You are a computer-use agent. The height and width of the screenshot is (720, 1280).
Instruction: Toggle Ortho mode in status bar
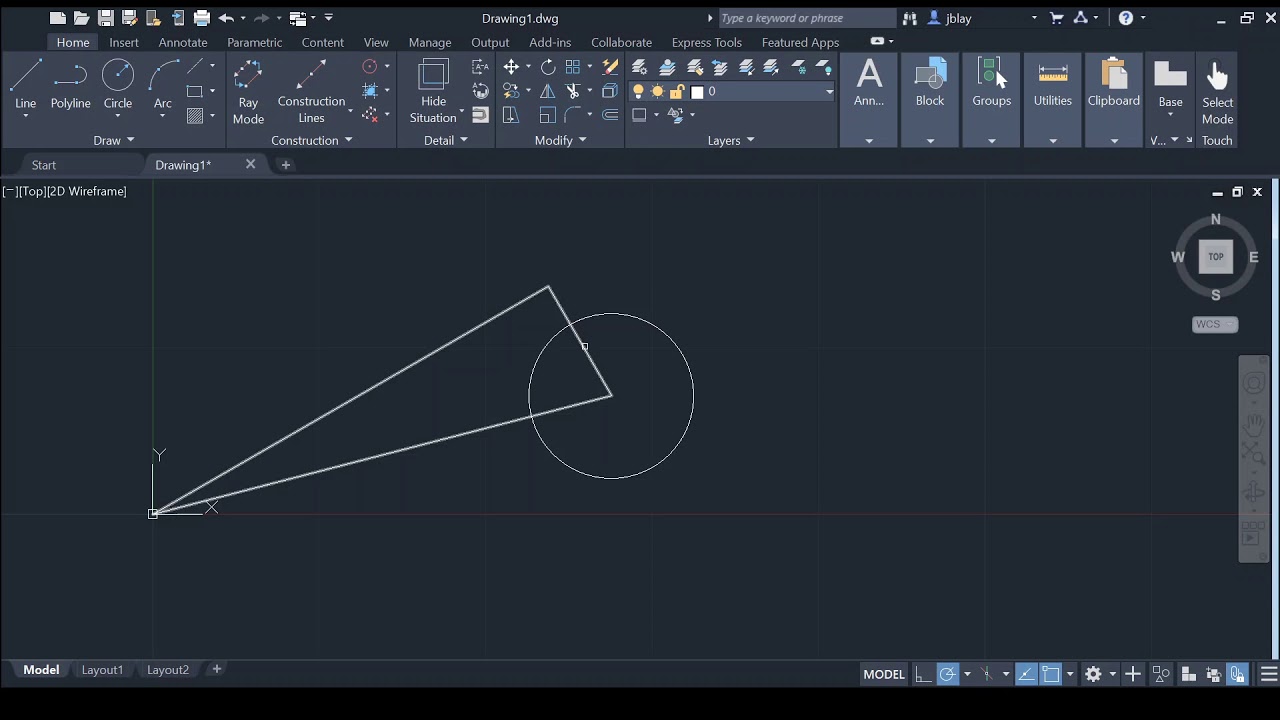click(923, 674)
